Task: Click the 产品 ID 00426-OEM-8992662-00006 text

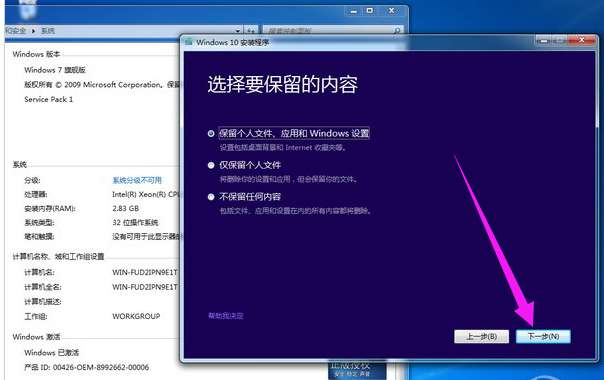Action: (x=87, y=367)
